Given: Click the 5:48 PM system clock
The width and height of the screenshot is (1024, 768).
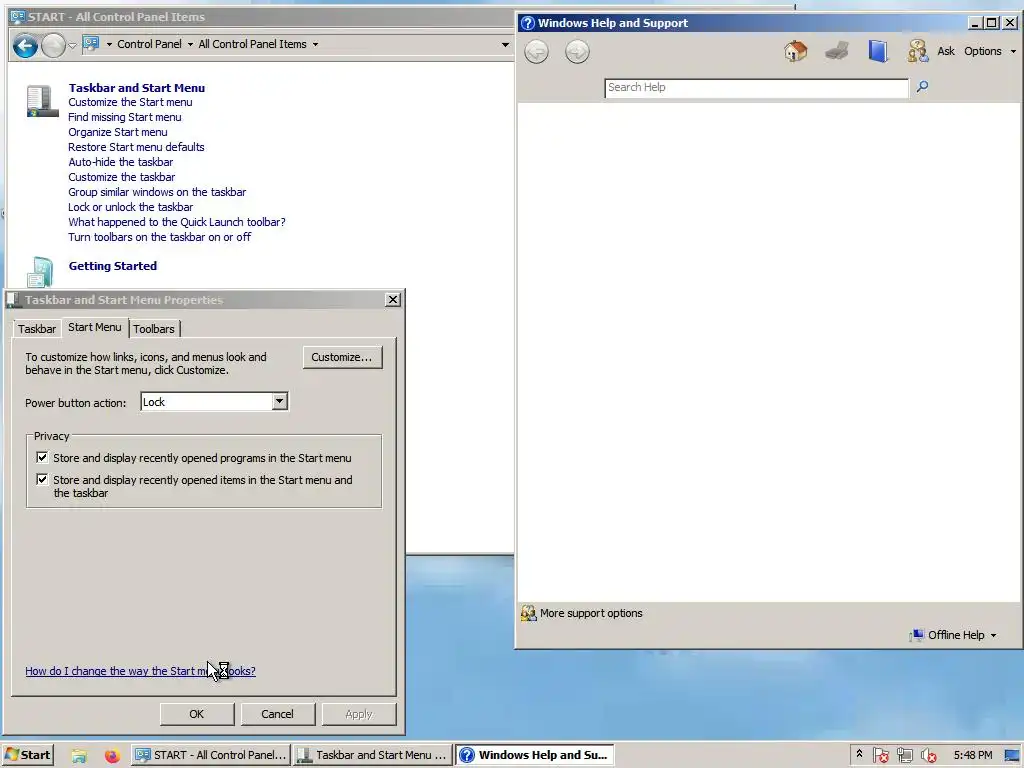Looking at the screenshot, I should point(972,755).
